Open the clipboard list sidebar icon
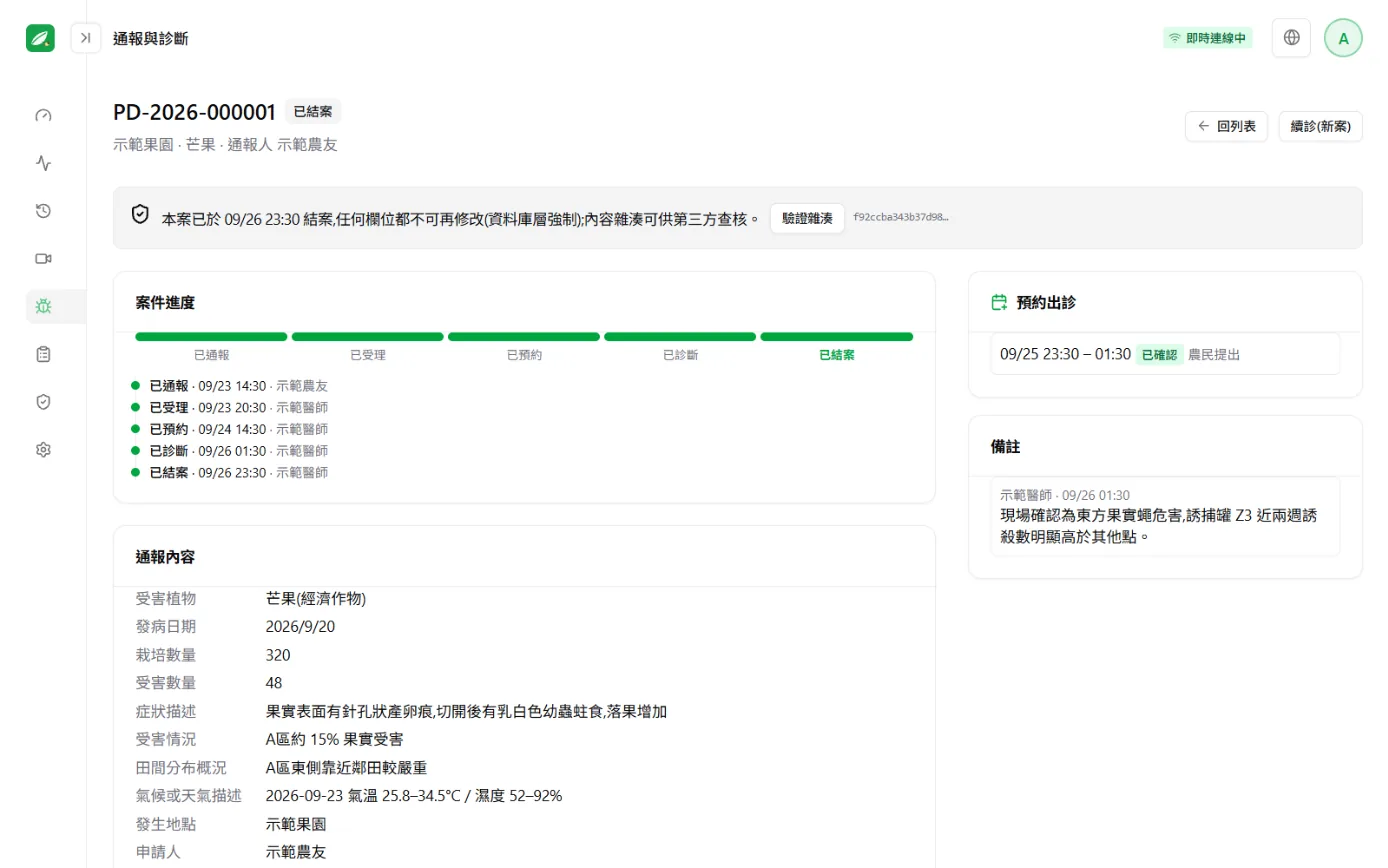 tap(43, 354)
